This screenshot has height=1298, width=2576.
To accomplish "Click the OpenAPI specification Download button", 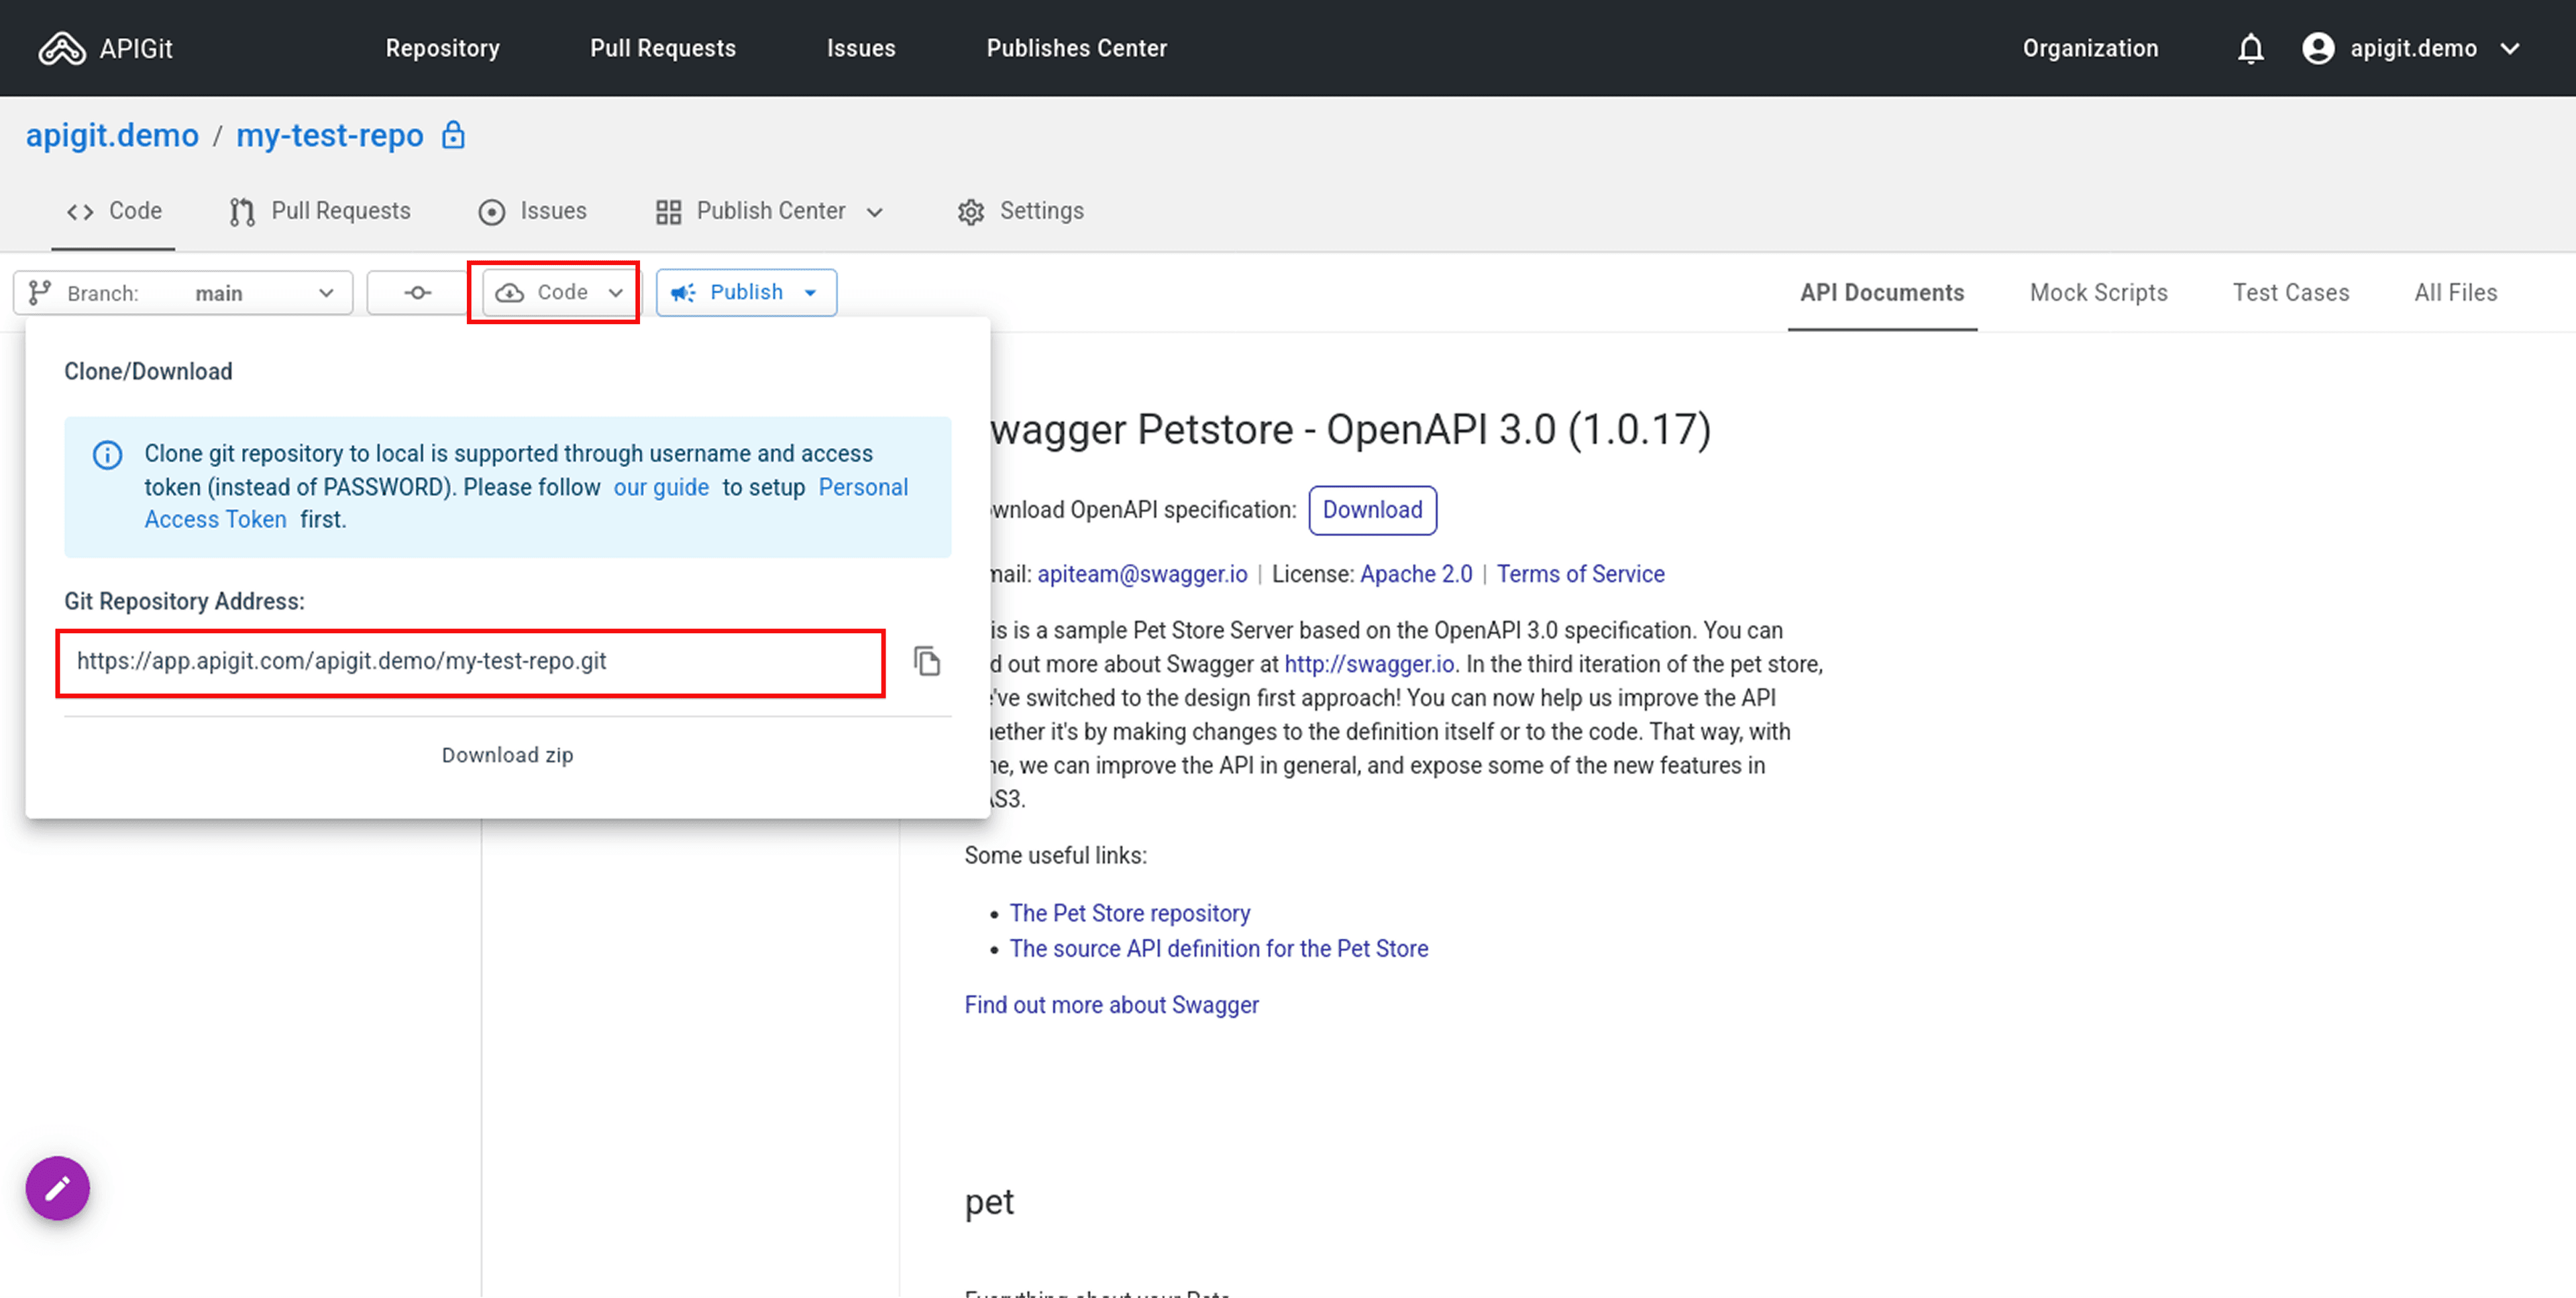I will [x=1372, y=510].
